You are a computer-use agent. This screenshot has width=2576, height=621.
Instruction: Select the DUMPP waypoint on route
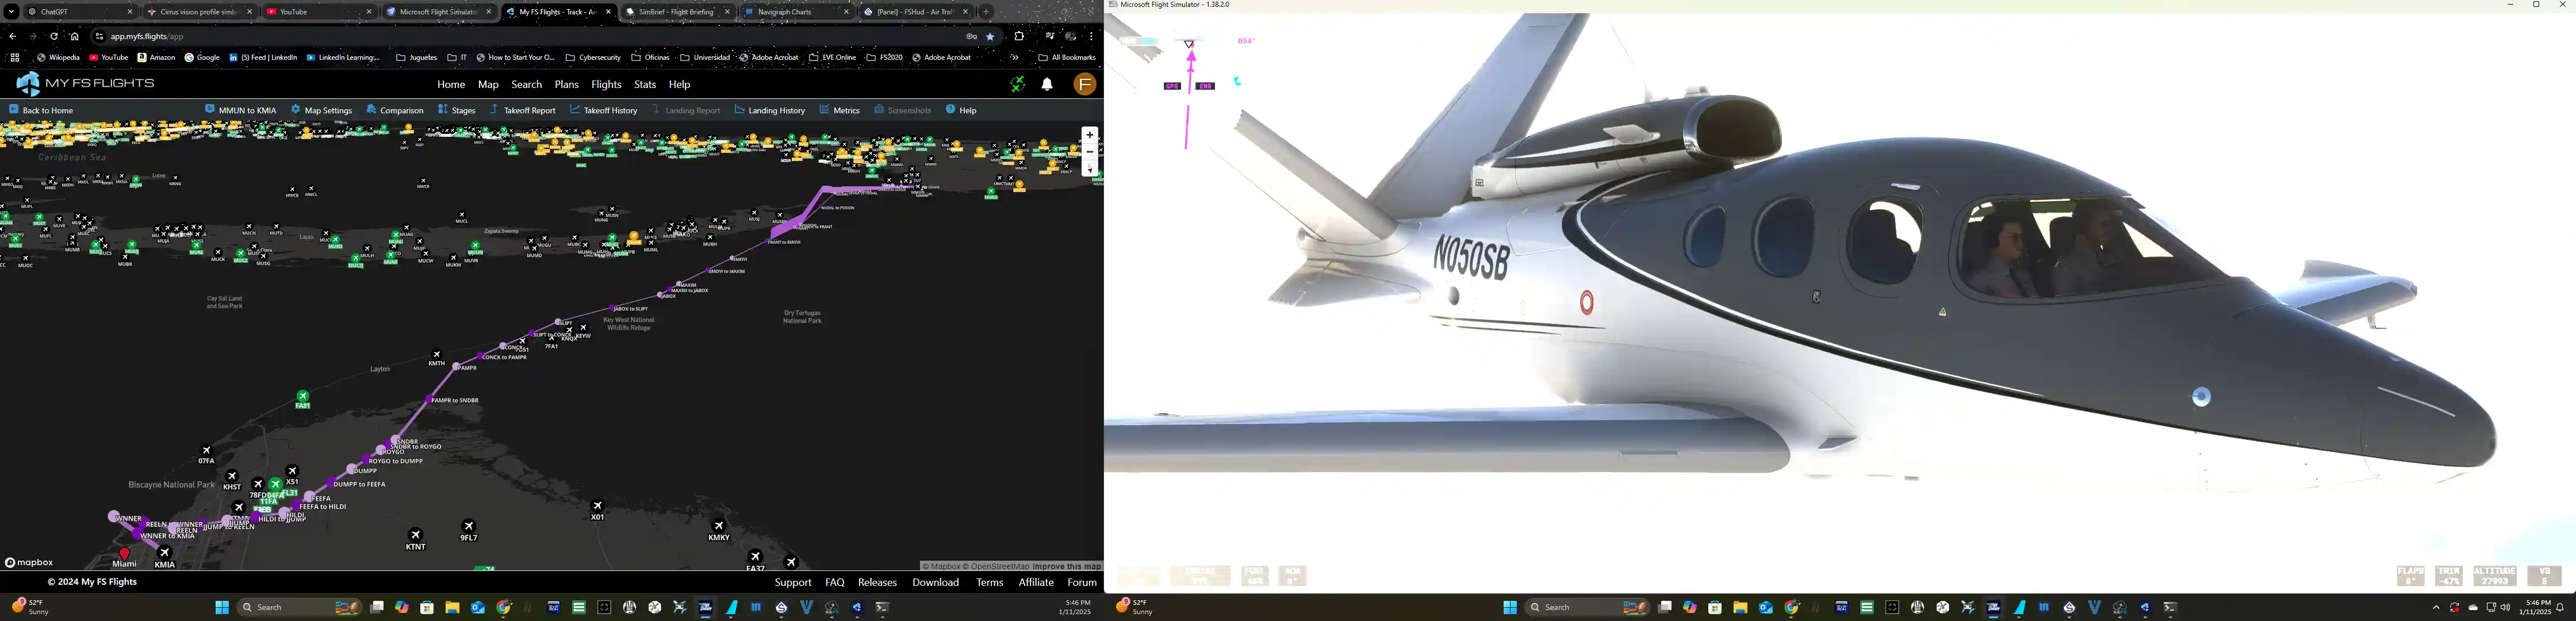(x=351, y=470)
